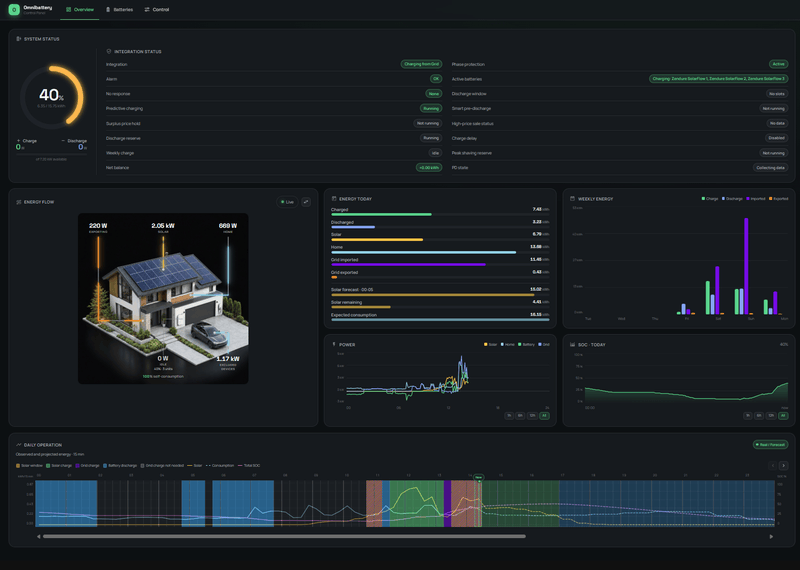800x570 pixels.
Task: Click the expand energy flow icon
Action: 306,202
